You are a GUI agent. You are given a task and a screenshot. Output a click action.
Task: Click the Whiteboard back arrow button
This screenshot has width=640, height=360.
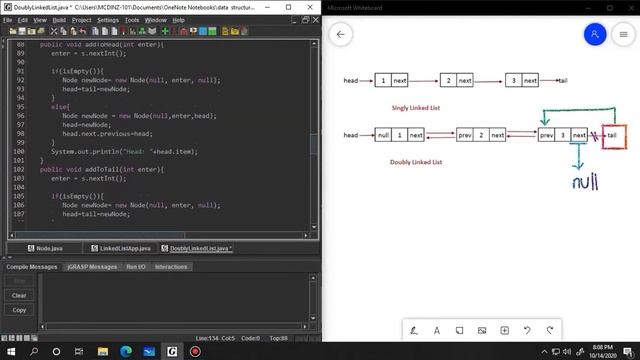[340, 35]
